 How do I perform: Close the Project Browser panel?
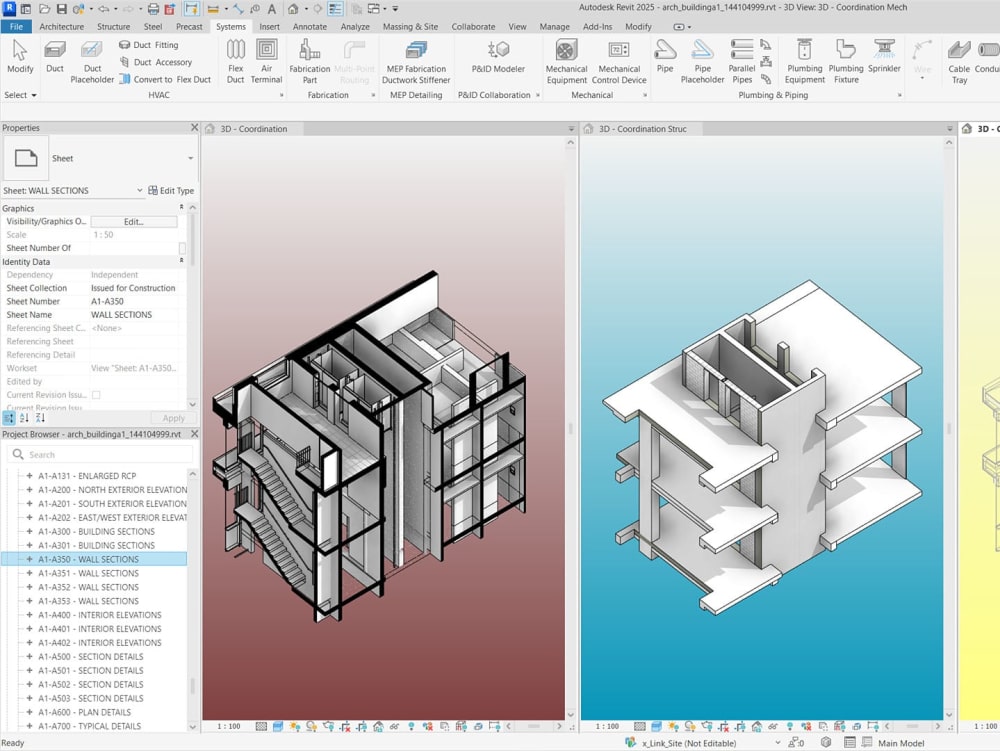coord(195,434)
